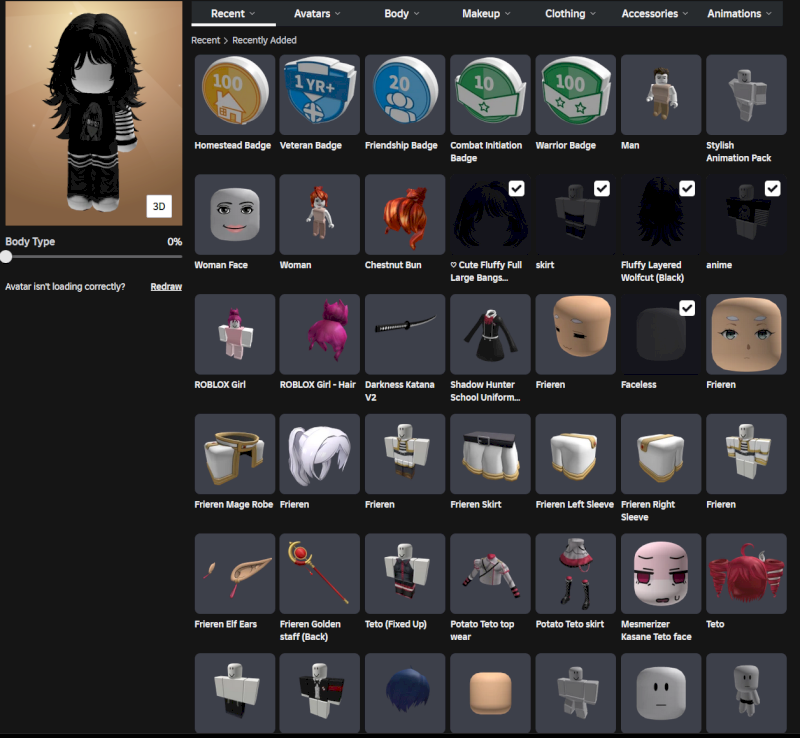Expand the Accessories tab dropdown arrow
Screen dimensions: 800x738
coord(685,14)
